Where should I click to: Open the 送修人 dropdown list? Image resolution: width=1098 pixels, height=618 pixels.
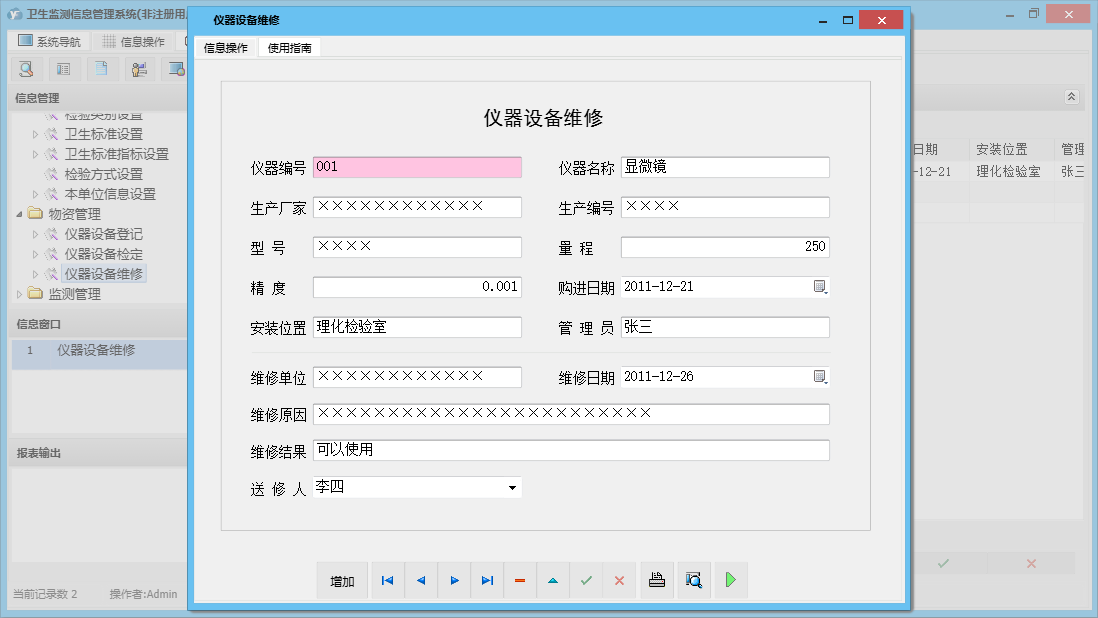pos(513,487)
